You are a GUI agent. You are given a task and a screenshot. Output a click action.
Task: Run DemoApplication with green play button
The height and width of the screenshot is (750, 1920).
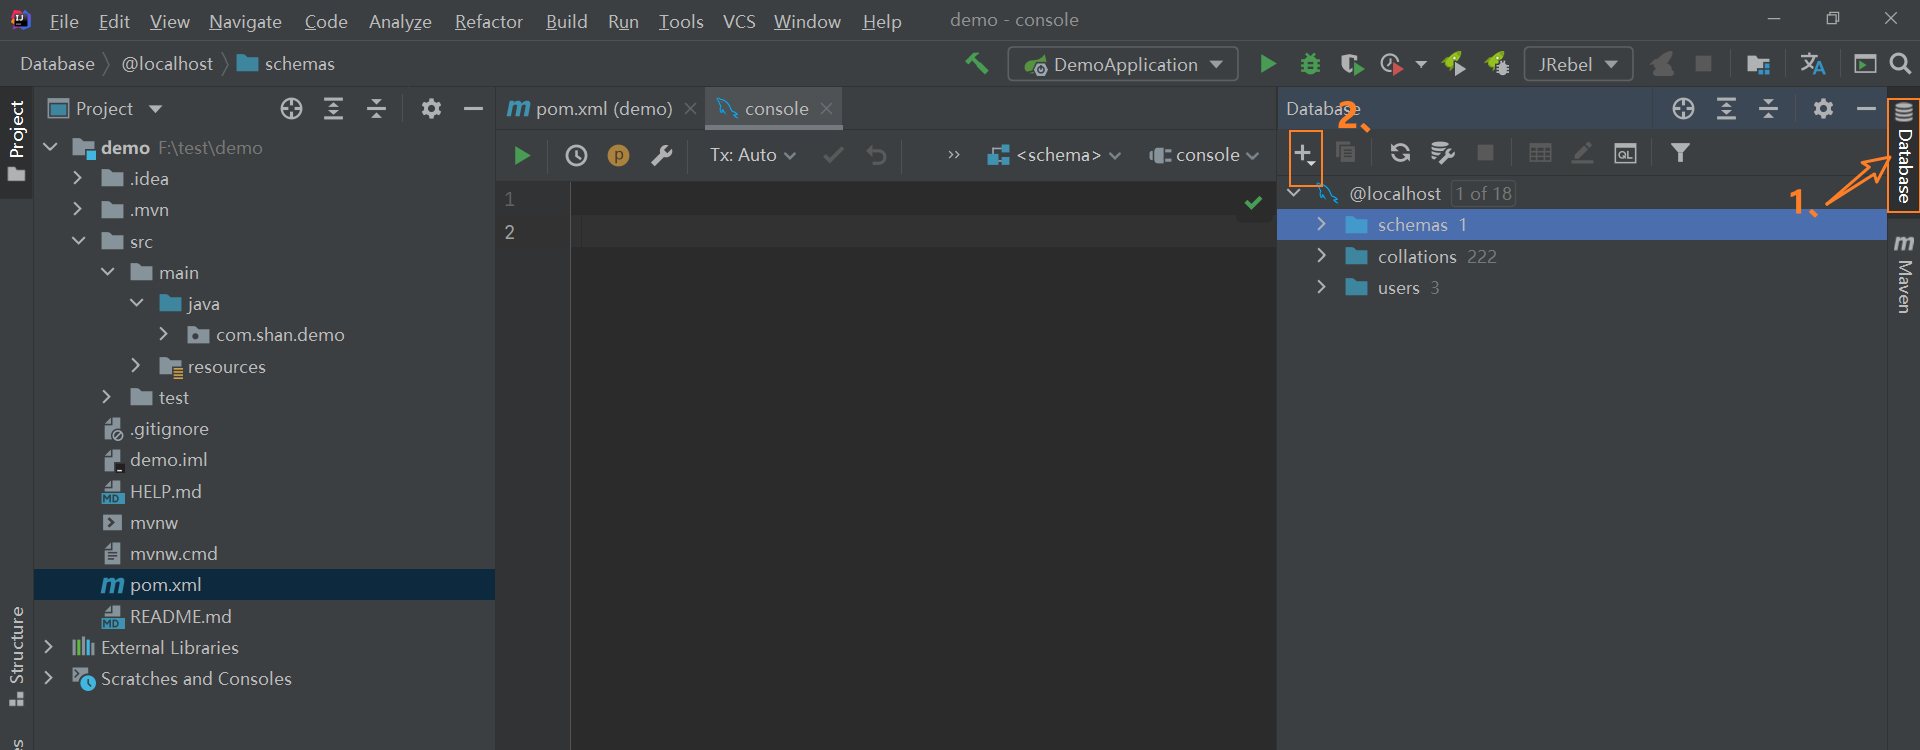point(1267,64)
